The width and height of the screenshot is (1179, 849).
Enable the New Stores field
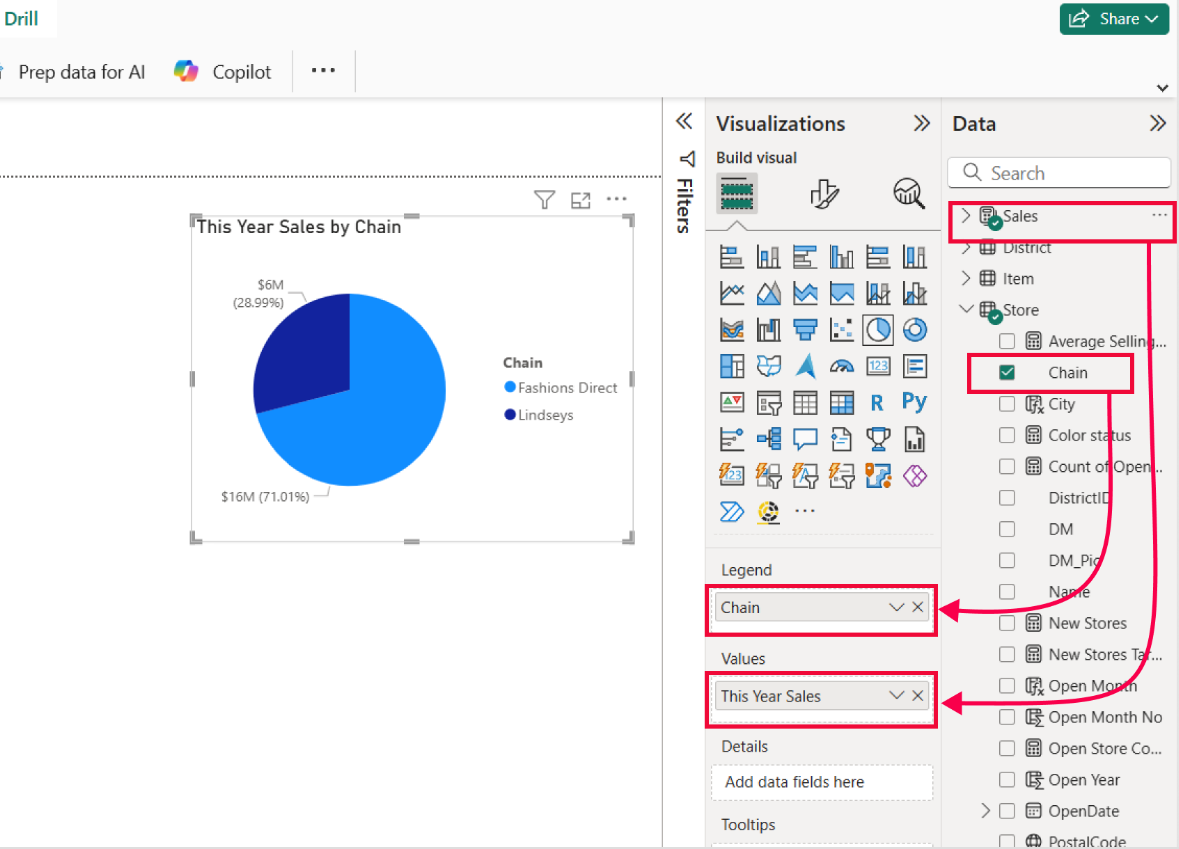coord(1006,622)
